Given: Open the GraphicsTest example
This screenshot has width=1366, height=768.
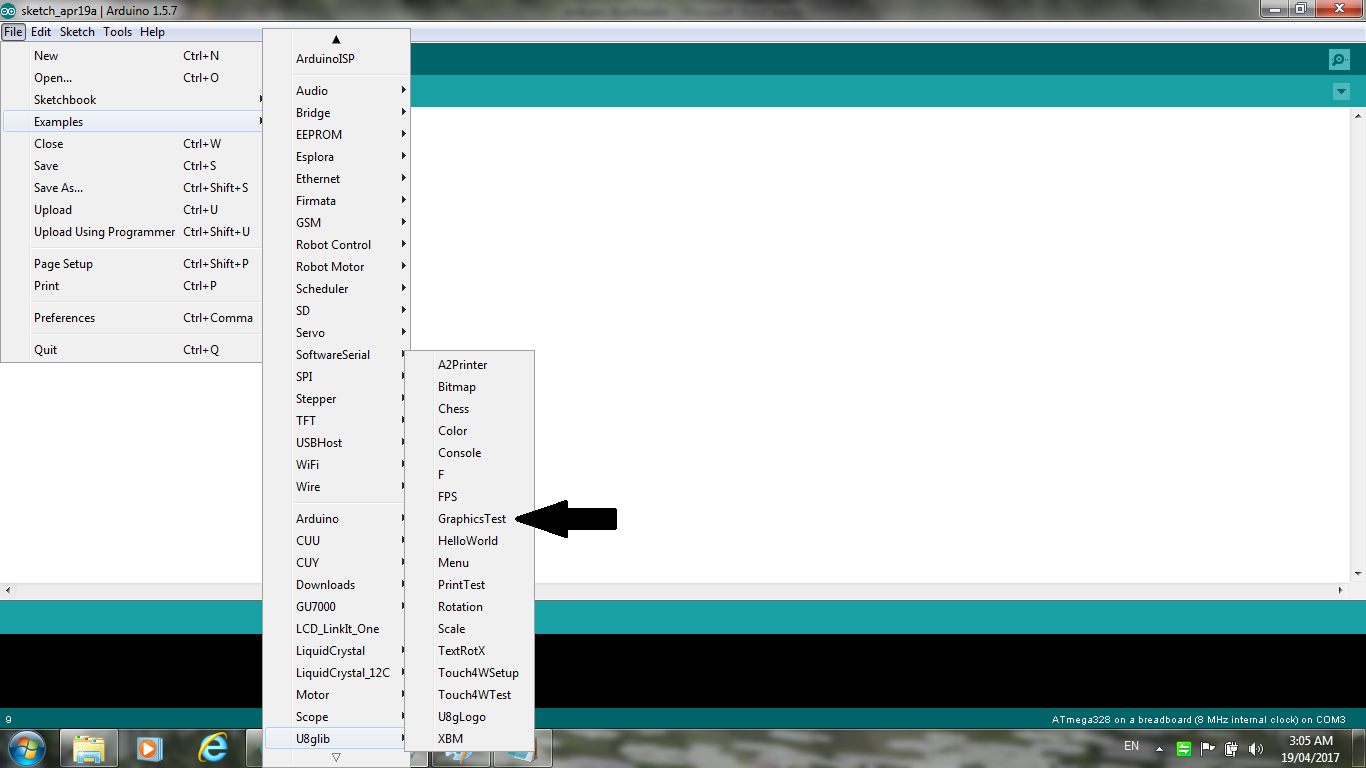Looking at the screenshot, I should click(x=470, y=519).
